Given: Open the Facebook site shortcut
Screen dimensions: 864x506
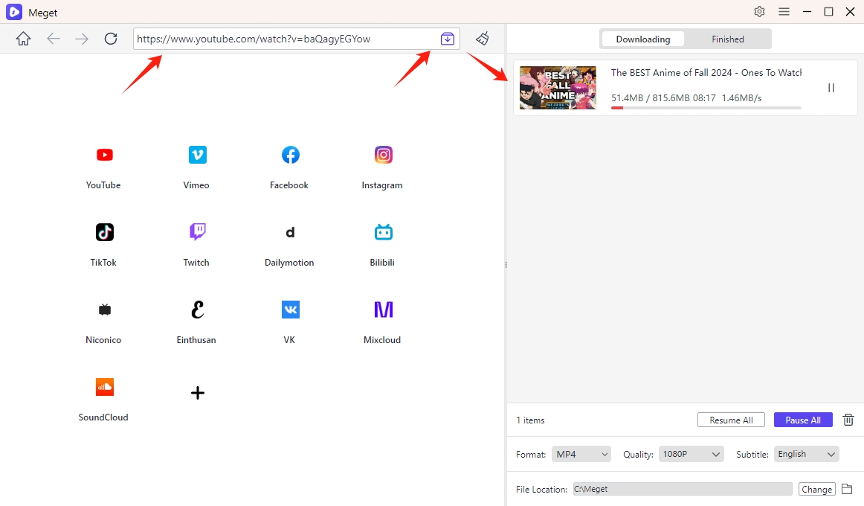Looking at the screenshot, I should pyautogui.click(x=290, y=155).
